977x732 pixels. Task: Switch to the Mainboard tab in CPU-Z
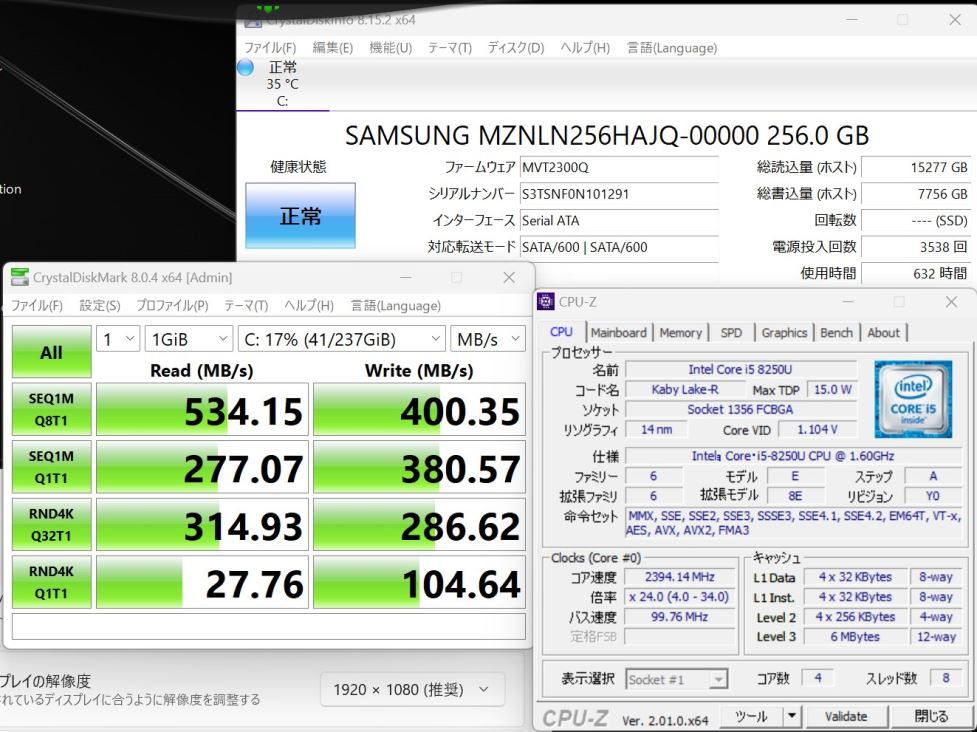click(x=619, y=333)
